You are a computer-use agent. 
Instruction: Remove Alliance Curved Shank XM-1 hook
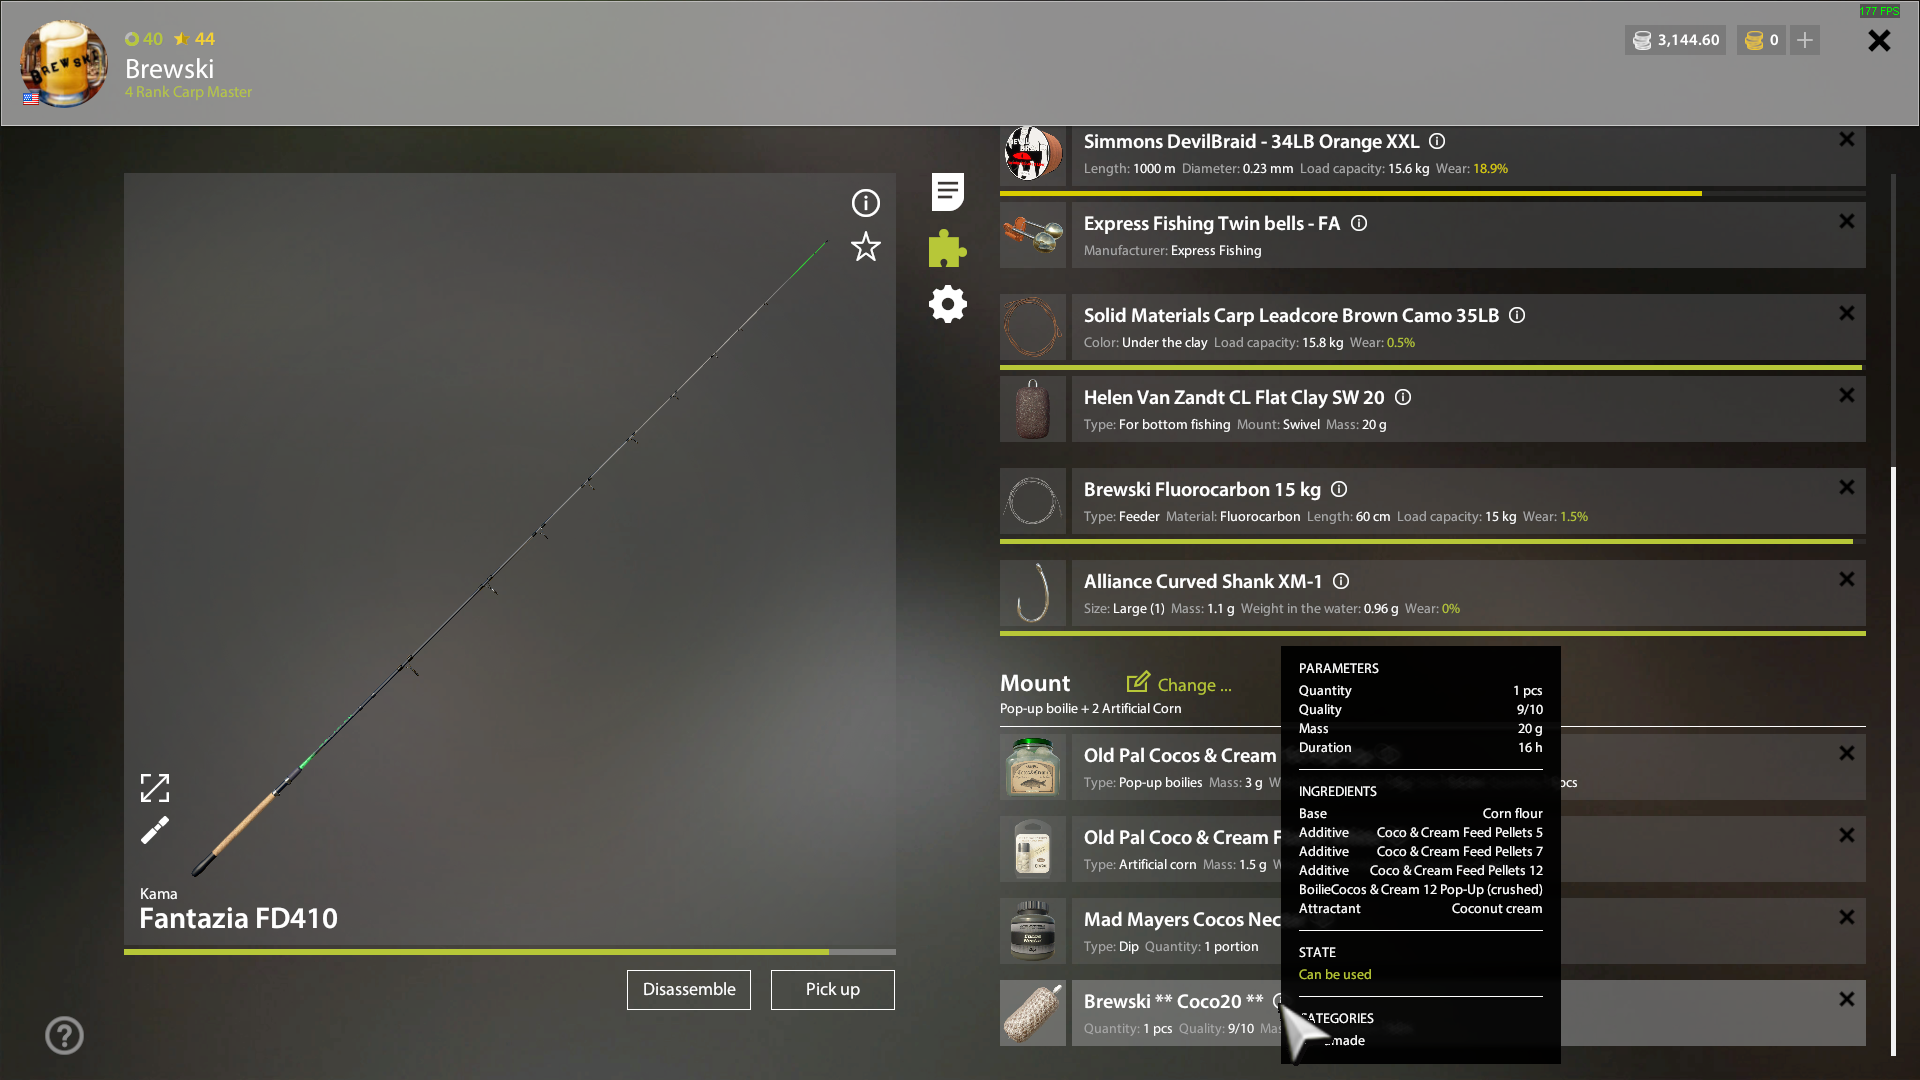(x=1846, y=580)
